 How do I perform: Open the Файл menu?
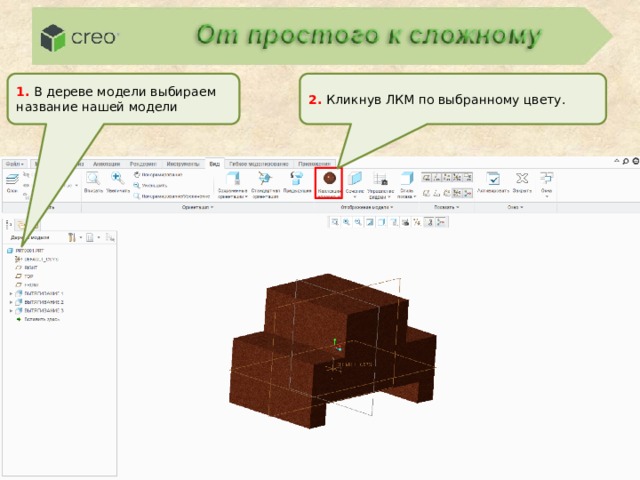14,164
